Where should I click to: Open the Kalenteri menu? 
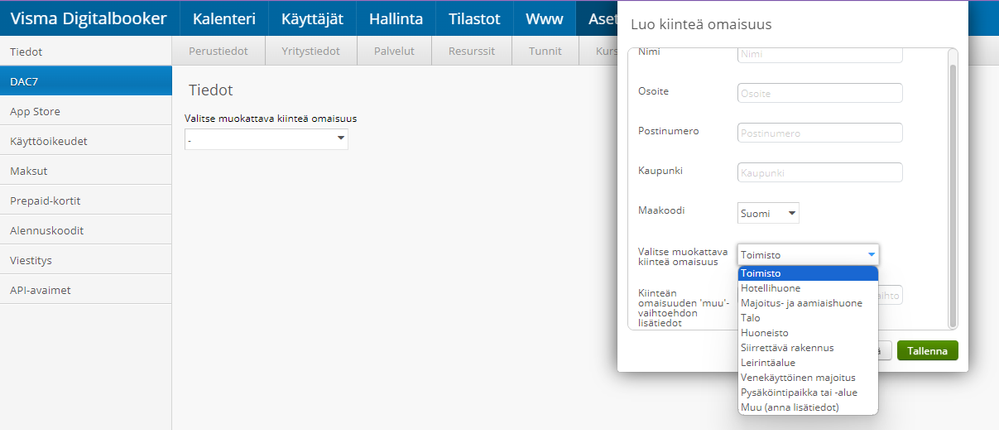[x=224, y=18]
